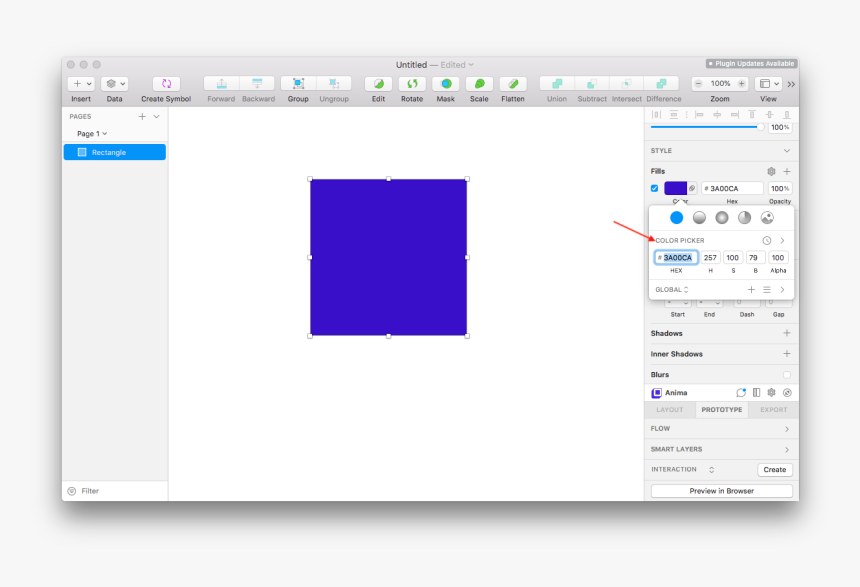Viewport: 860px width, 587px height.
Task: Uncheck the Fills enabled checkbox
Action: (655, 188)
